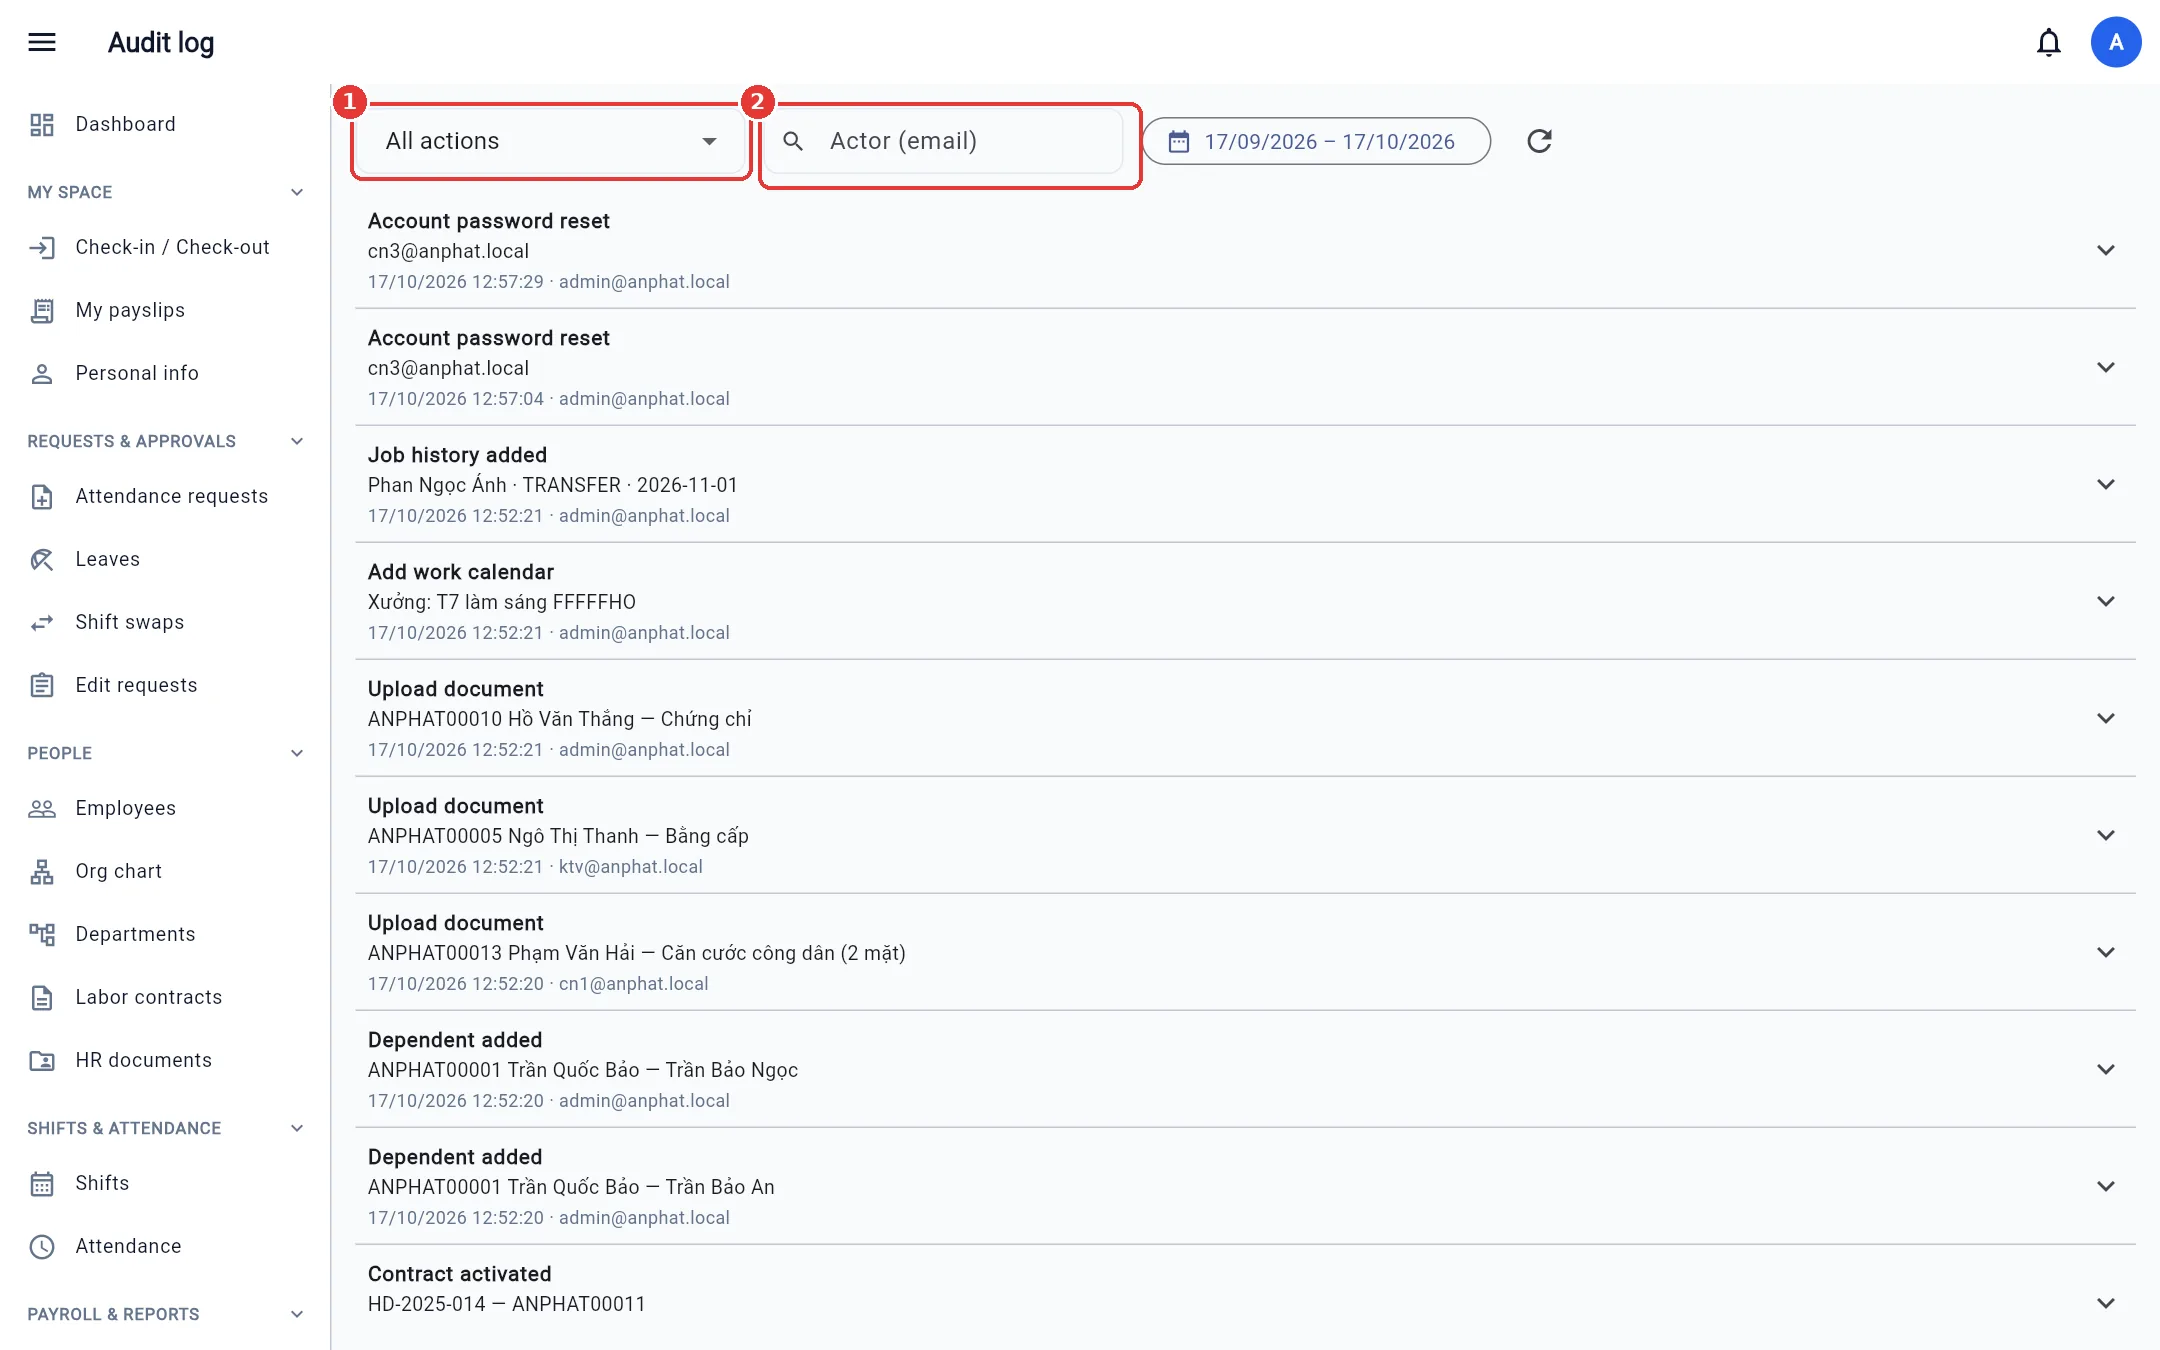Click the Phạm Văn Hải upload document entry

click(x=1245, y=952)
